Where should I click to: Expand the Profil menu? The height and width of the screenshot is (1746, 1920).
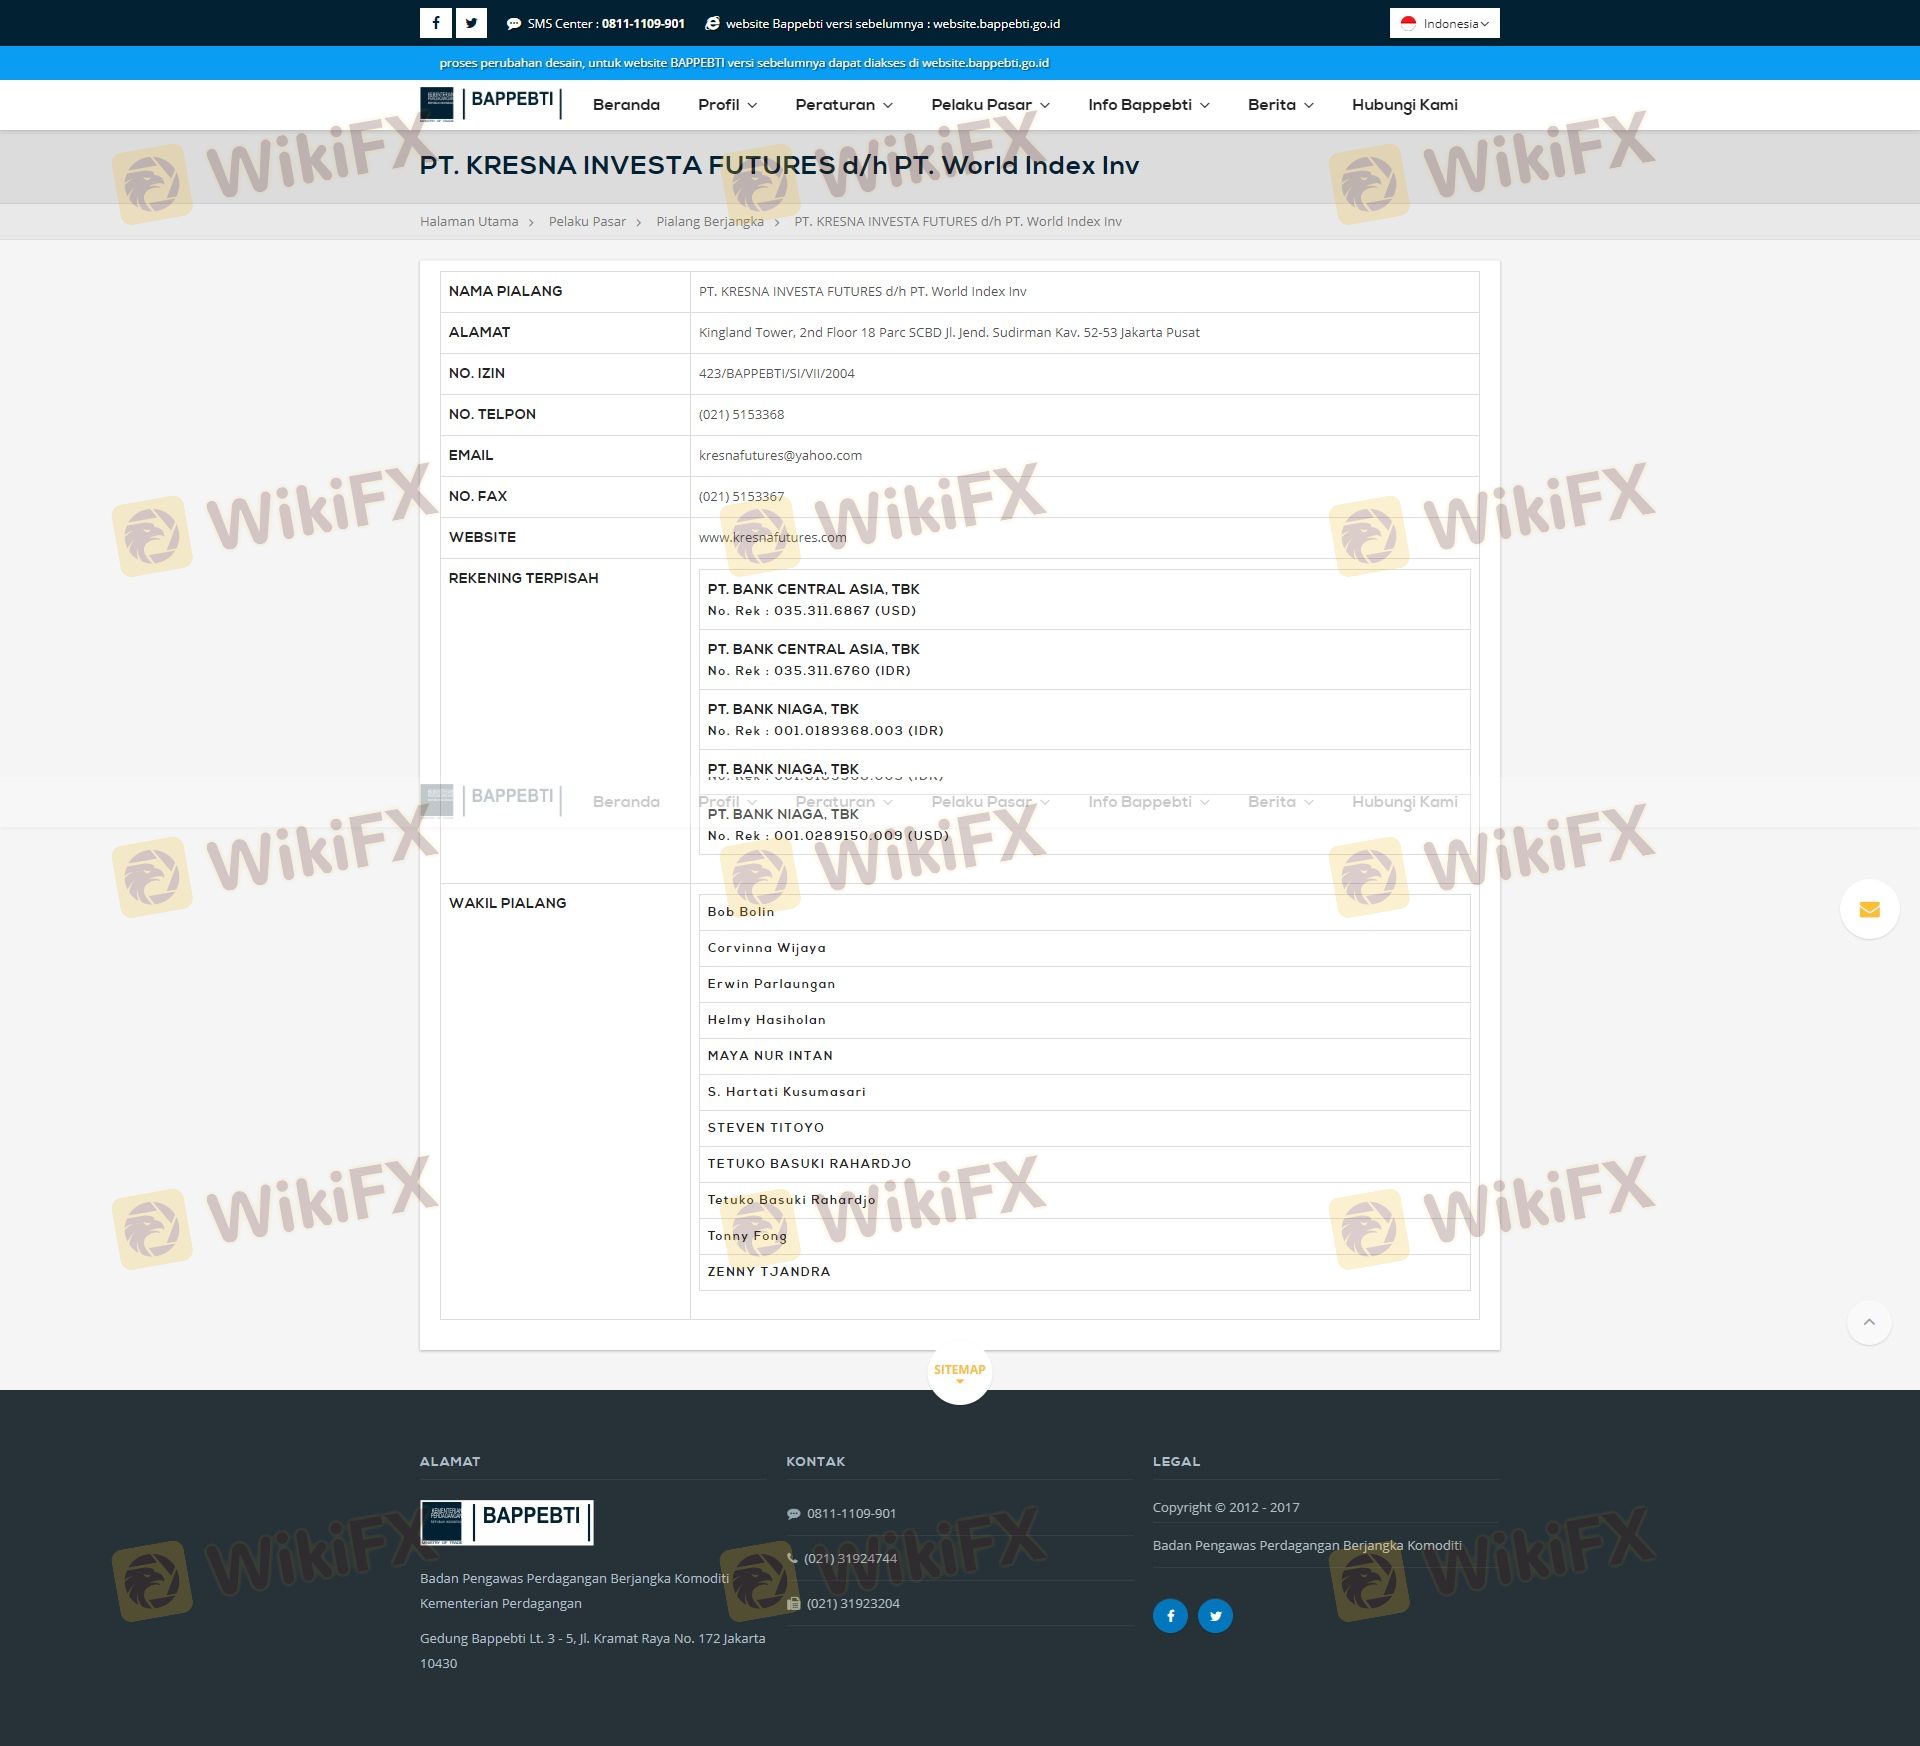tap(727, 105)
